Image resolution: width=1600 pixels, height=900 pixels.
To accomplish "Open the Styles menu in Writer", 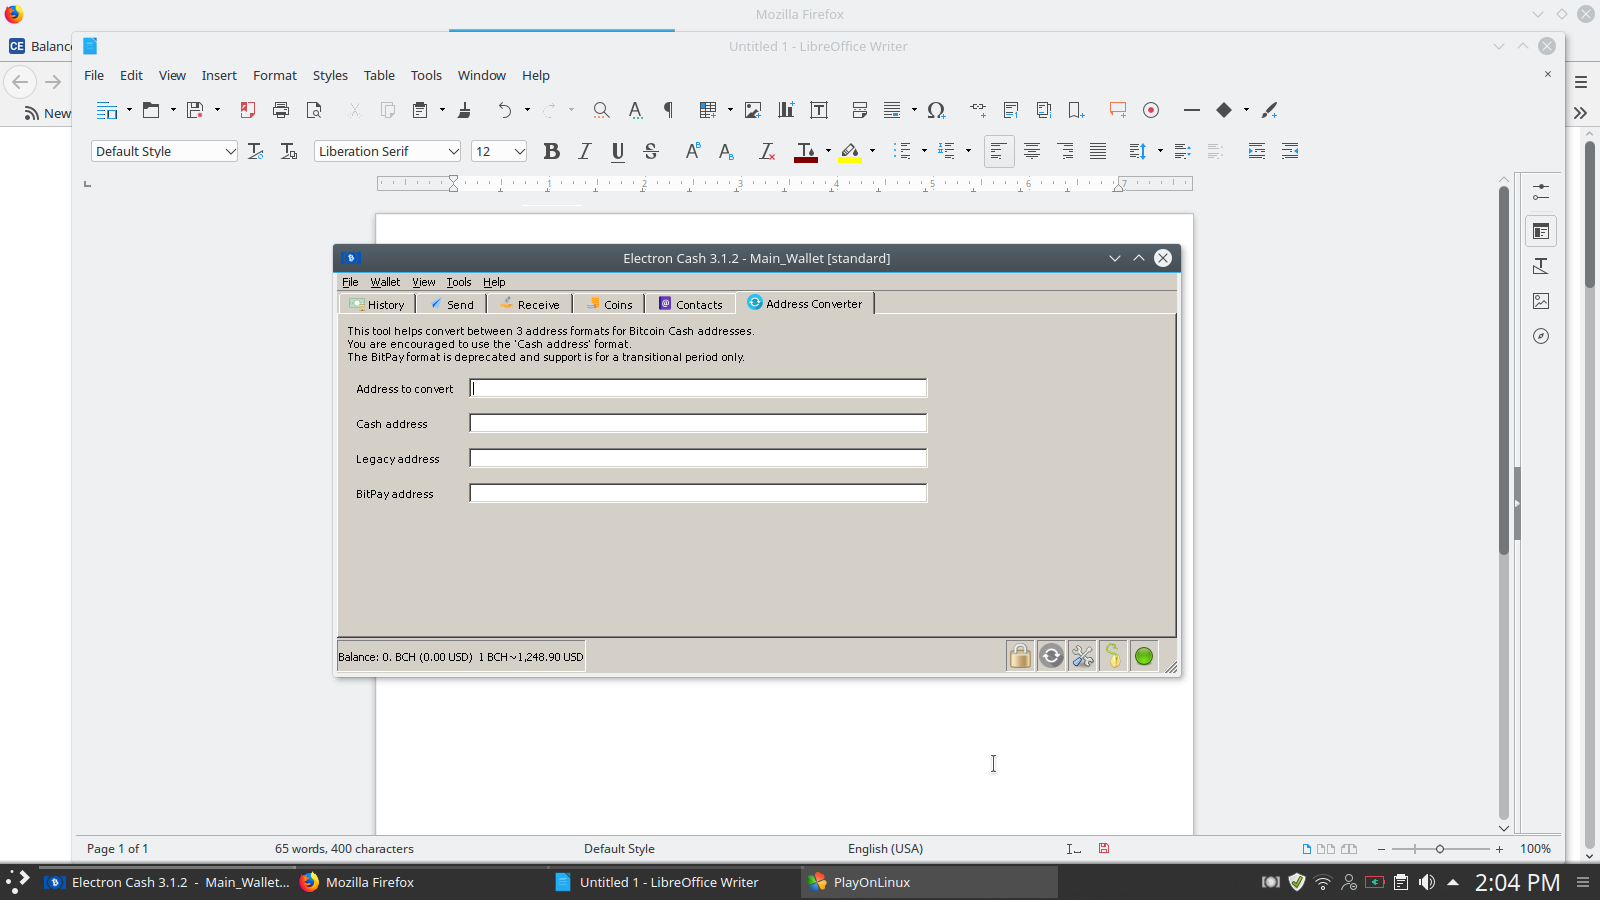I will 330,75.
